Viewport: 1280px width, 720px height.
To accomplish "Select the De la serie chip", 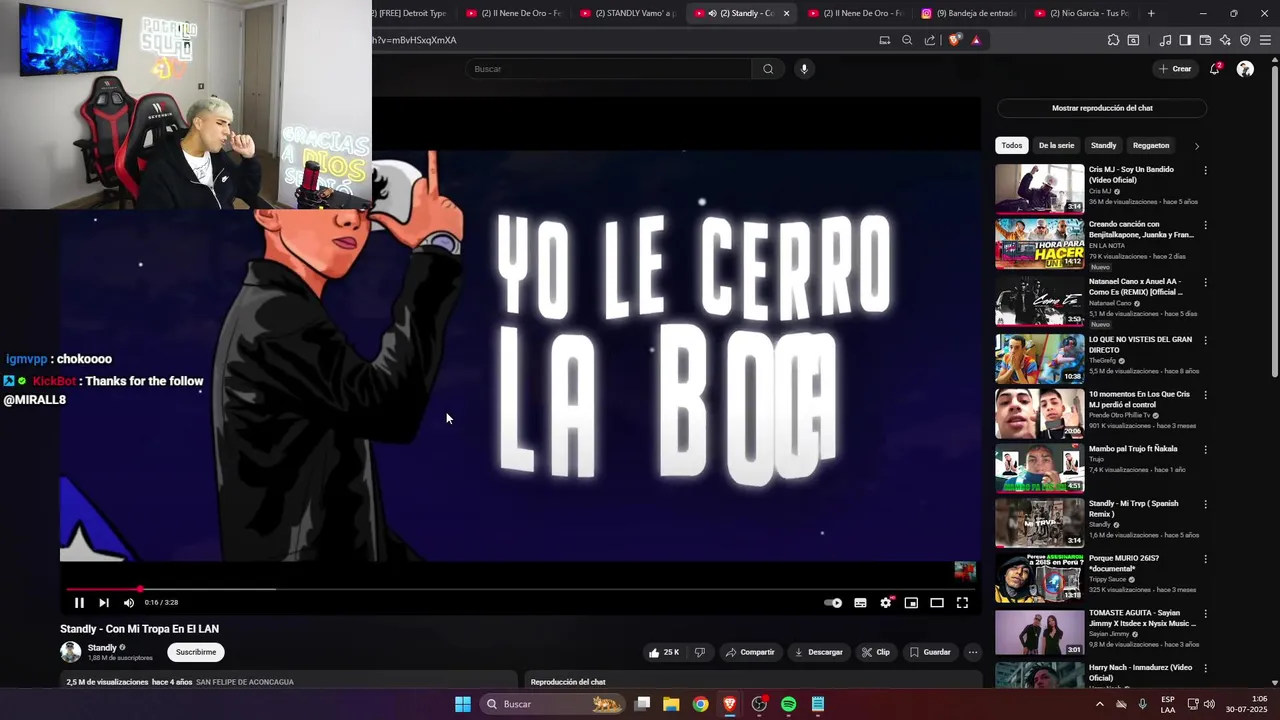I will tap(1056, 146).
